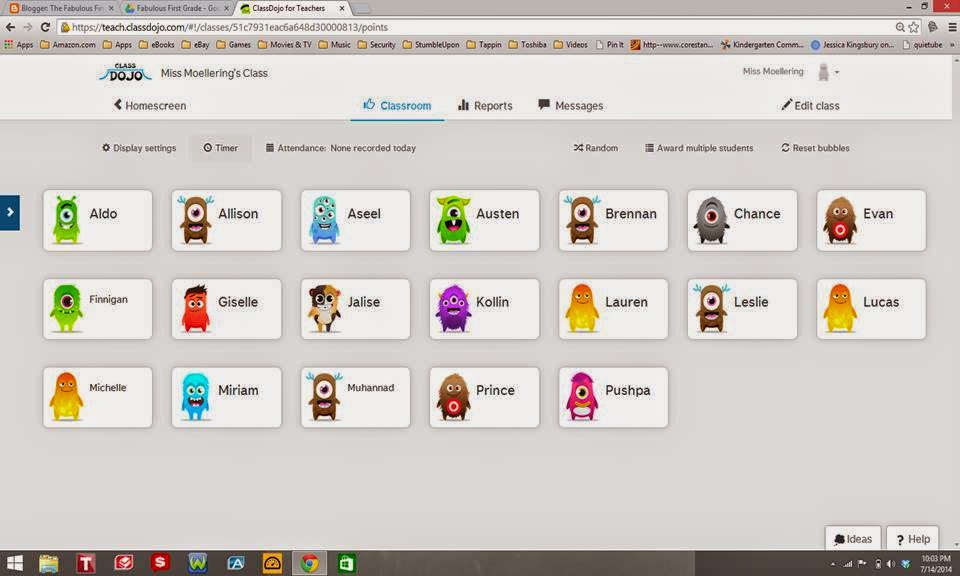960x576 pixels.
Task: Open Attendance from the toolbar icon
Action: (x=268, y=147)
